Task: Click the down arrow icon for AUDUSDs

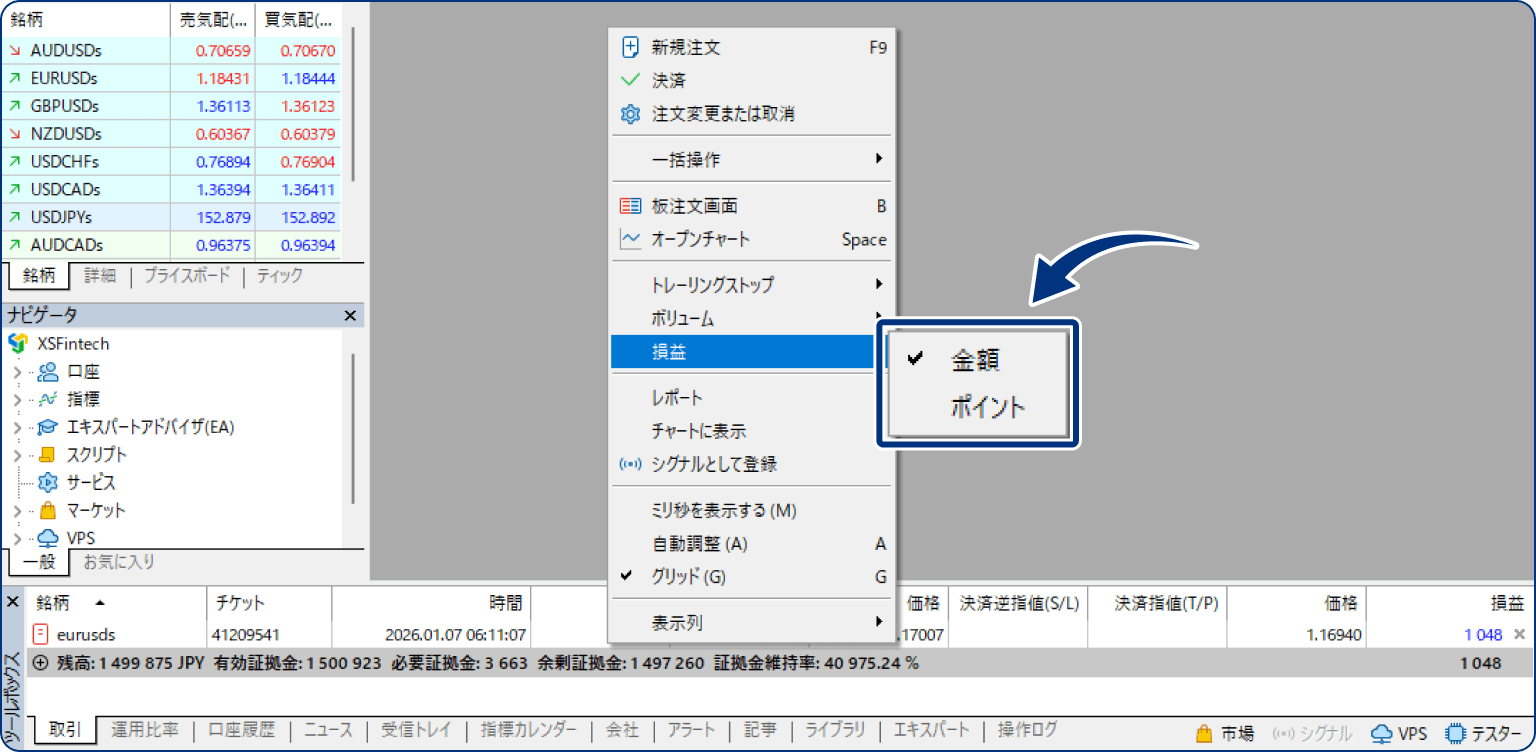Action: click(x=15, y=50)
